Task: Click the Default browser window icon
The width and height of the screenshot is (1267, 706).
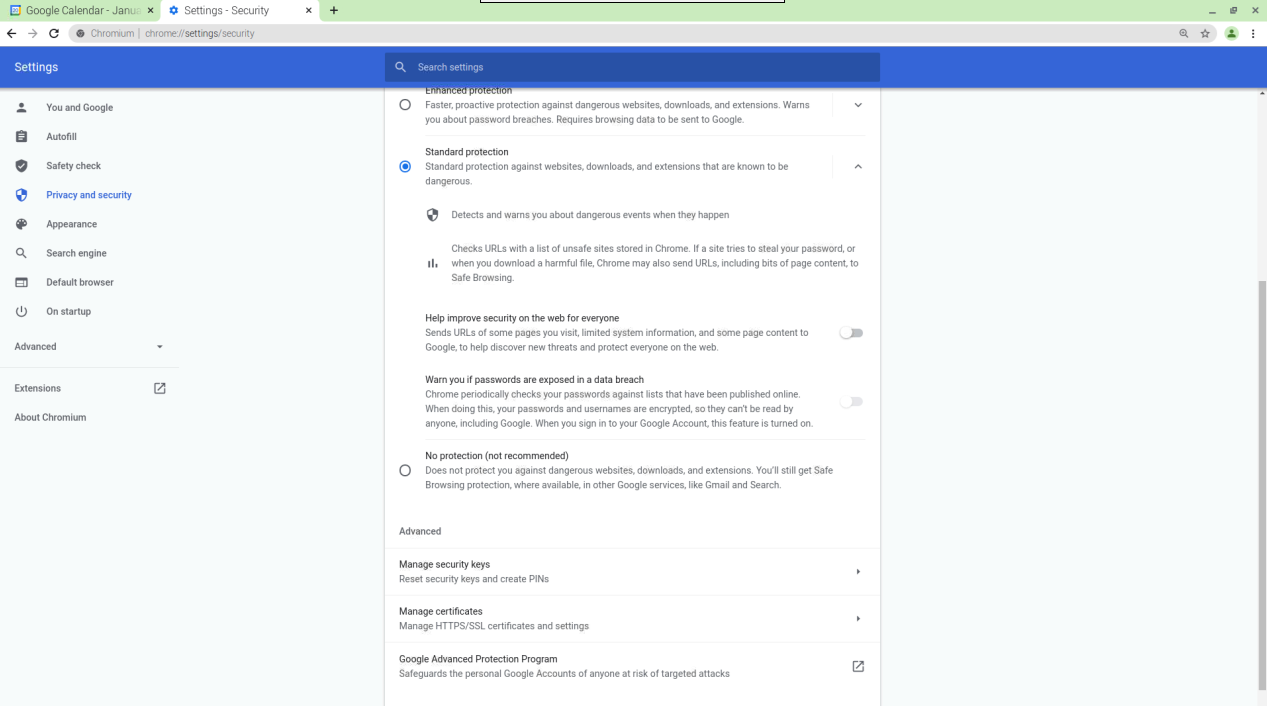Action: 21,282
